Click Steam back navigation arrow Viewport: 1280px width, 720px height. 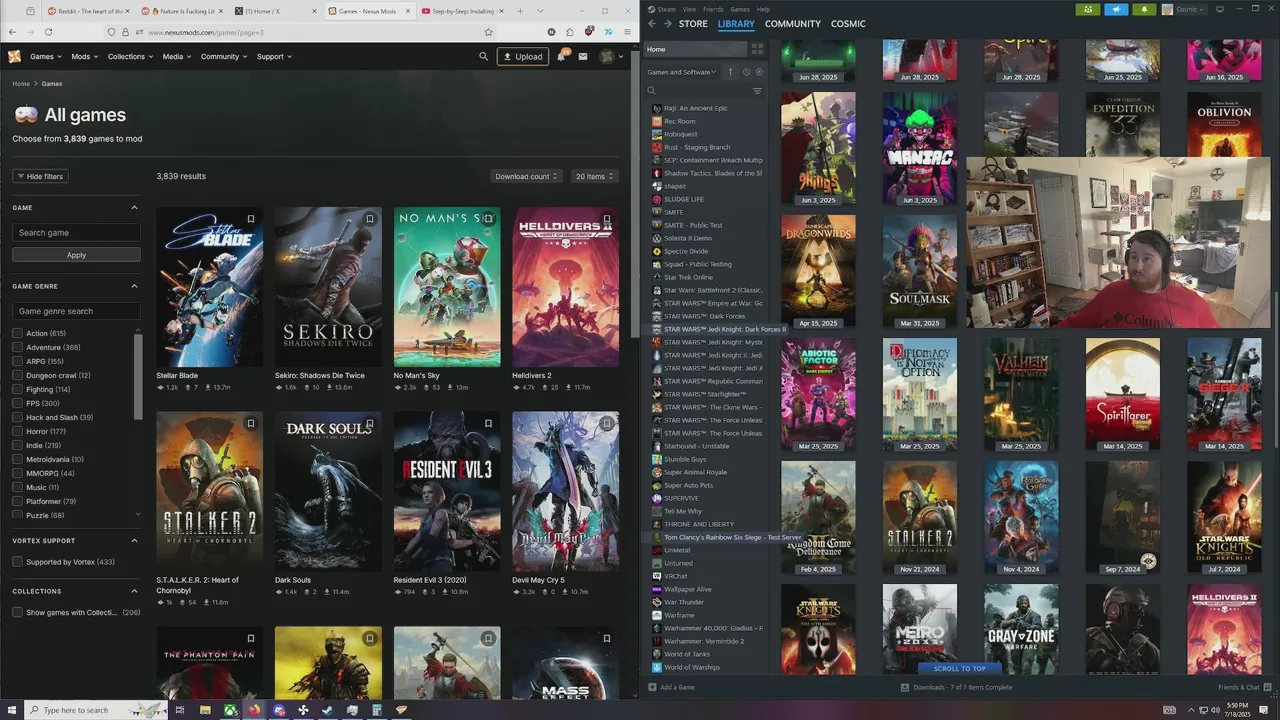pyautogui.click(x=652, y=24)
